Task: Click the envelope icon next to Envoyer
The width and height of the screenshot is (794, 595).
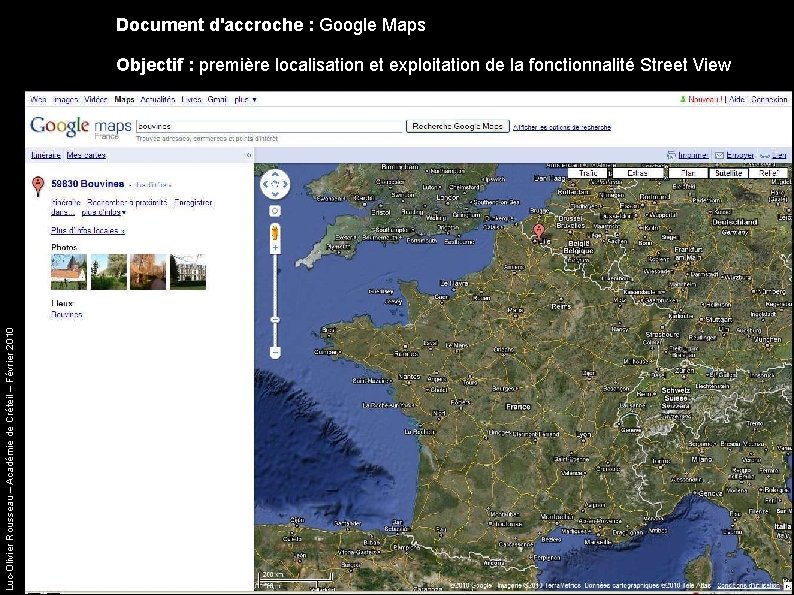Action: coord(720,155)
